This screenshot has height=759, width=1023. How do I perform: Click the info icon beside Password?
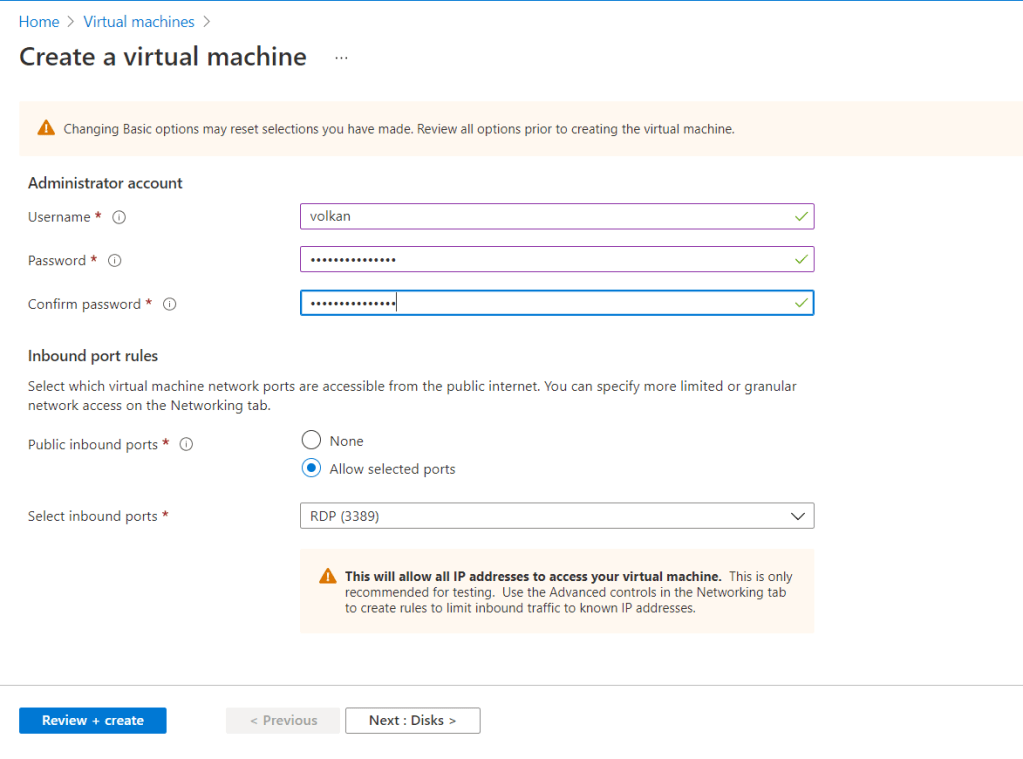click(114, 261)
